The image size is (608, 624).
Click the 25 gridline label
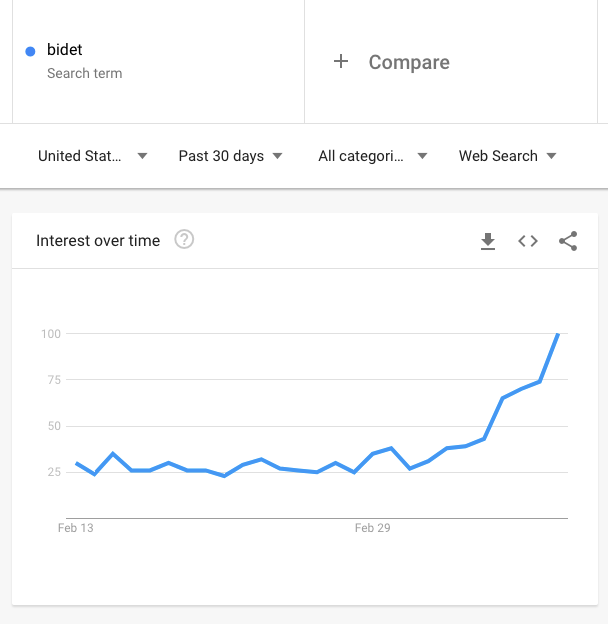click(x=54, y=472)
